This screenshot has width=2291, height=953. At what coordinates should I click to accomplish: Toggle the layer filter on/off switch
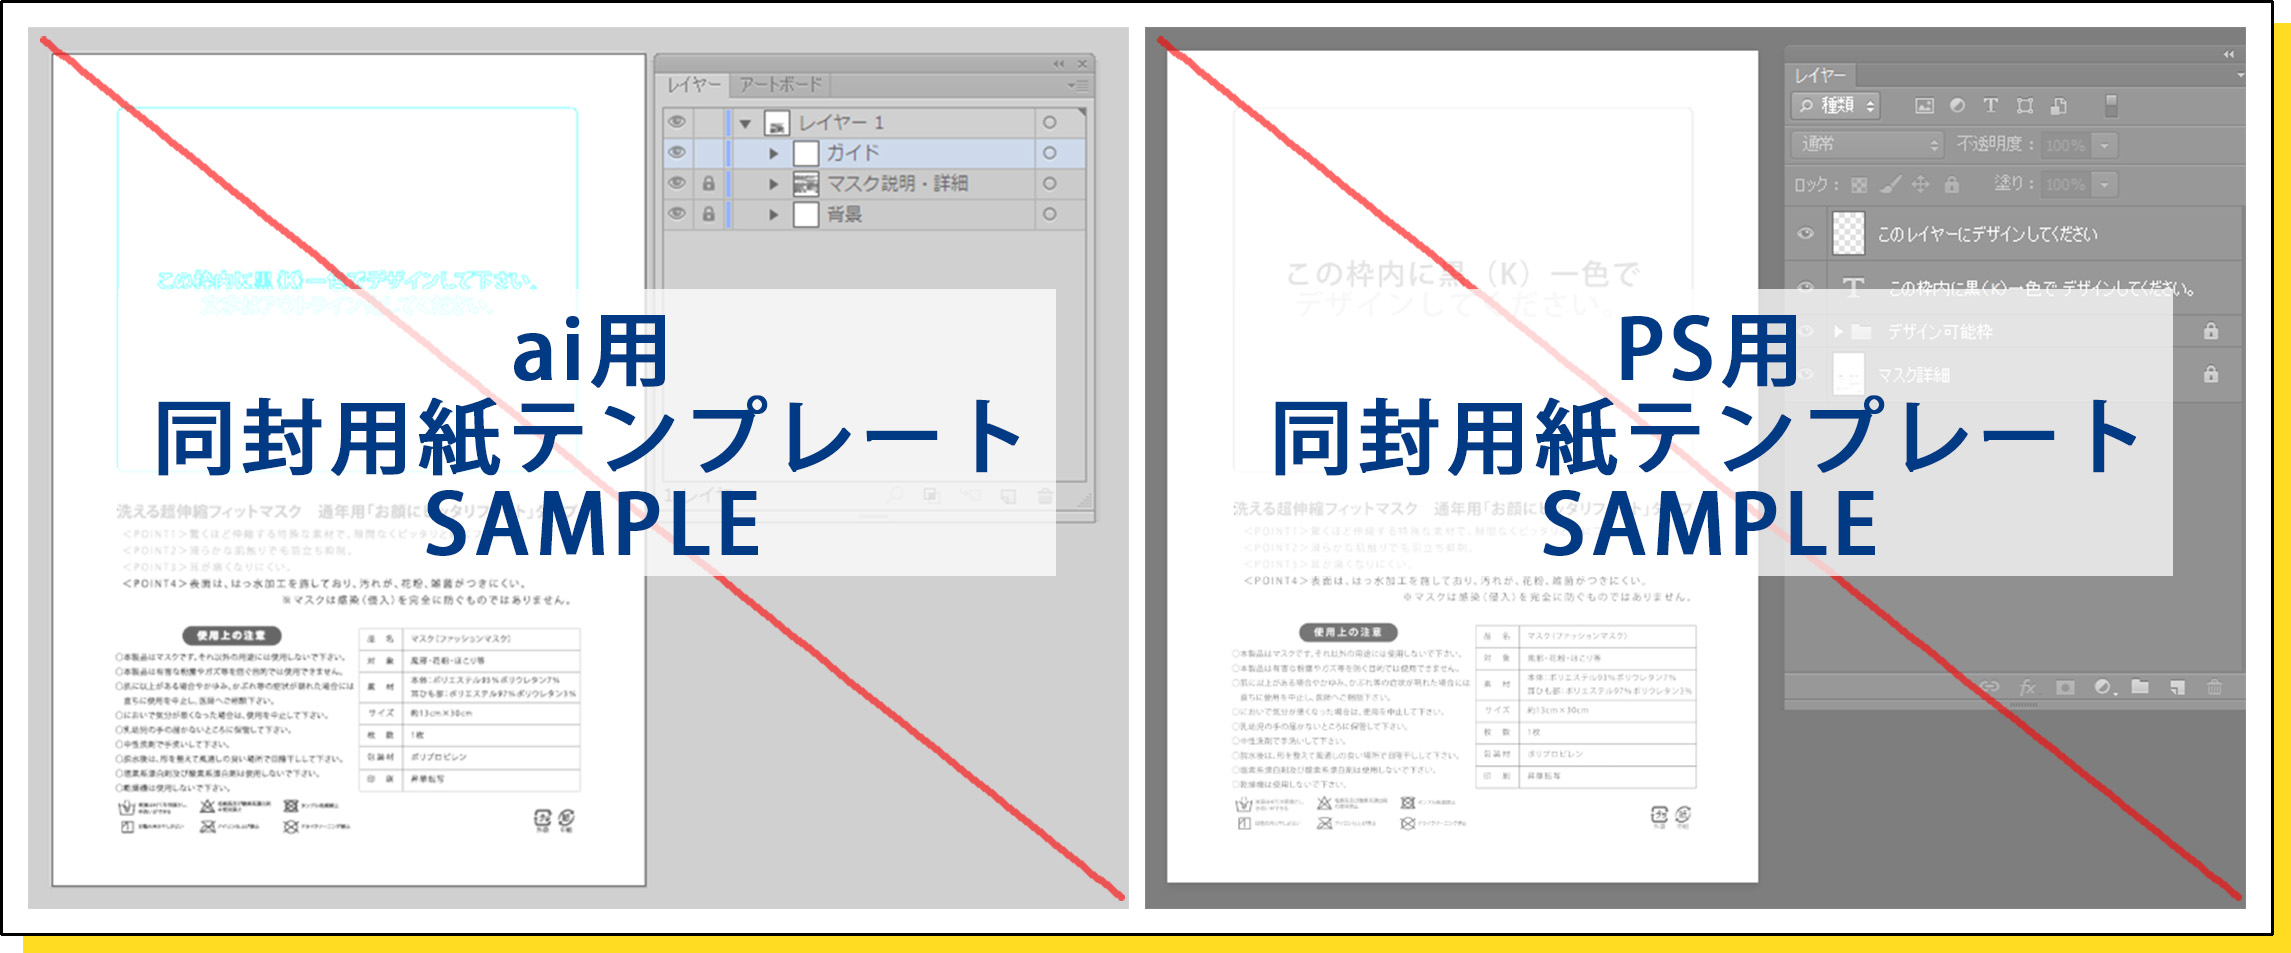(2111, 105)
